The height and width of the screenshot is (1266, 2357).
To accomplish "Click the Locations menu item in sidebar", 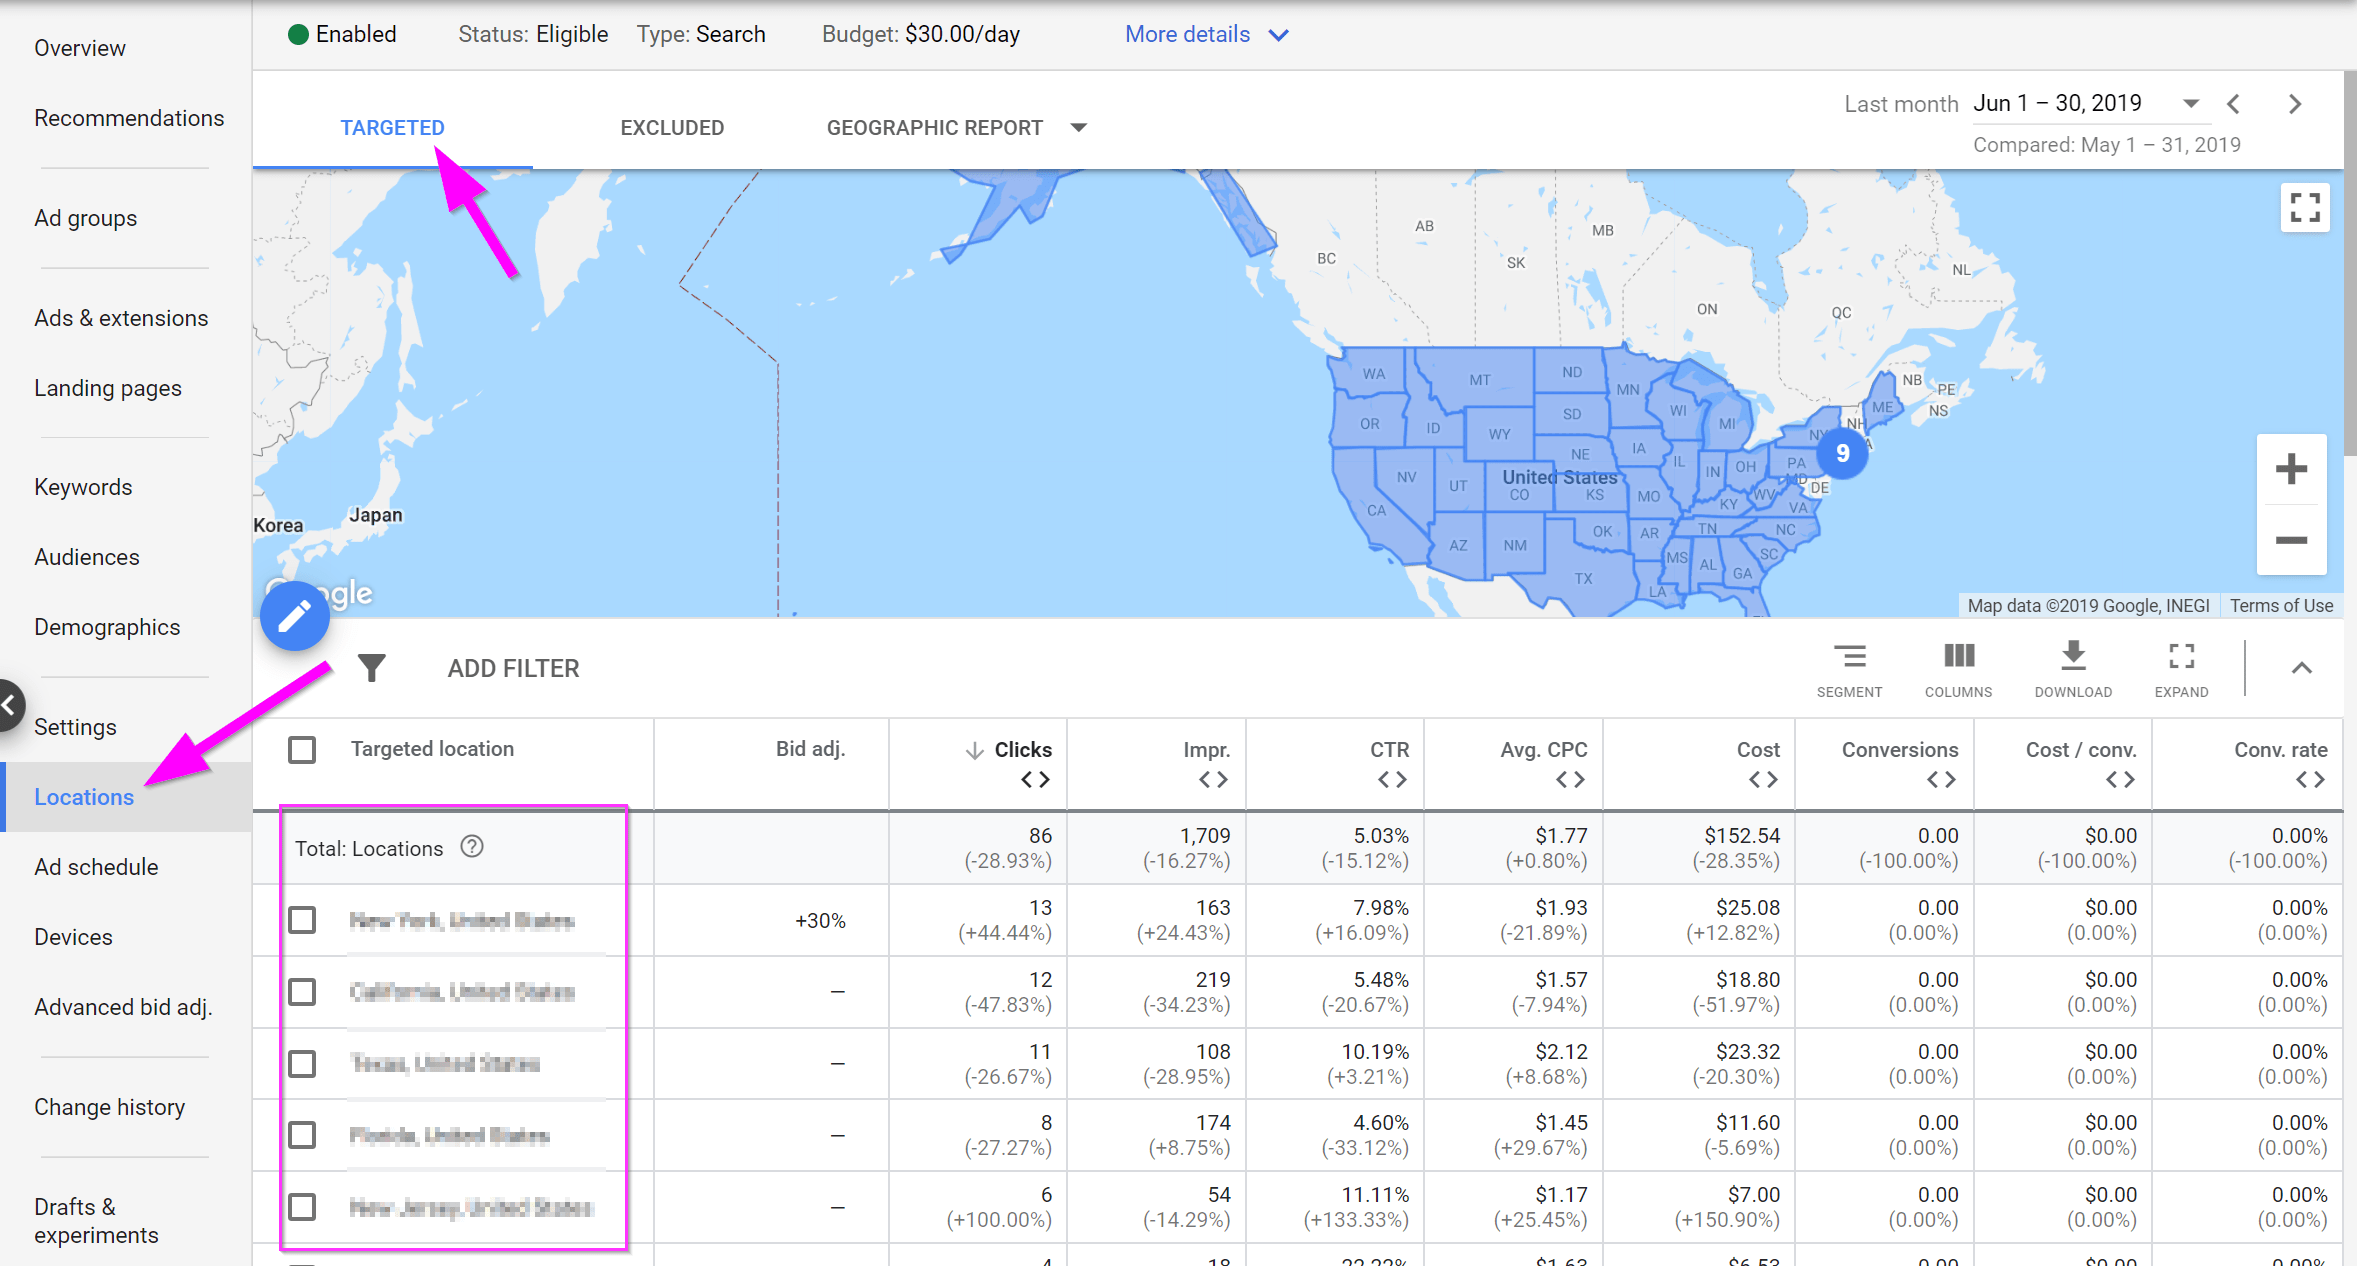I will (83, 798).
